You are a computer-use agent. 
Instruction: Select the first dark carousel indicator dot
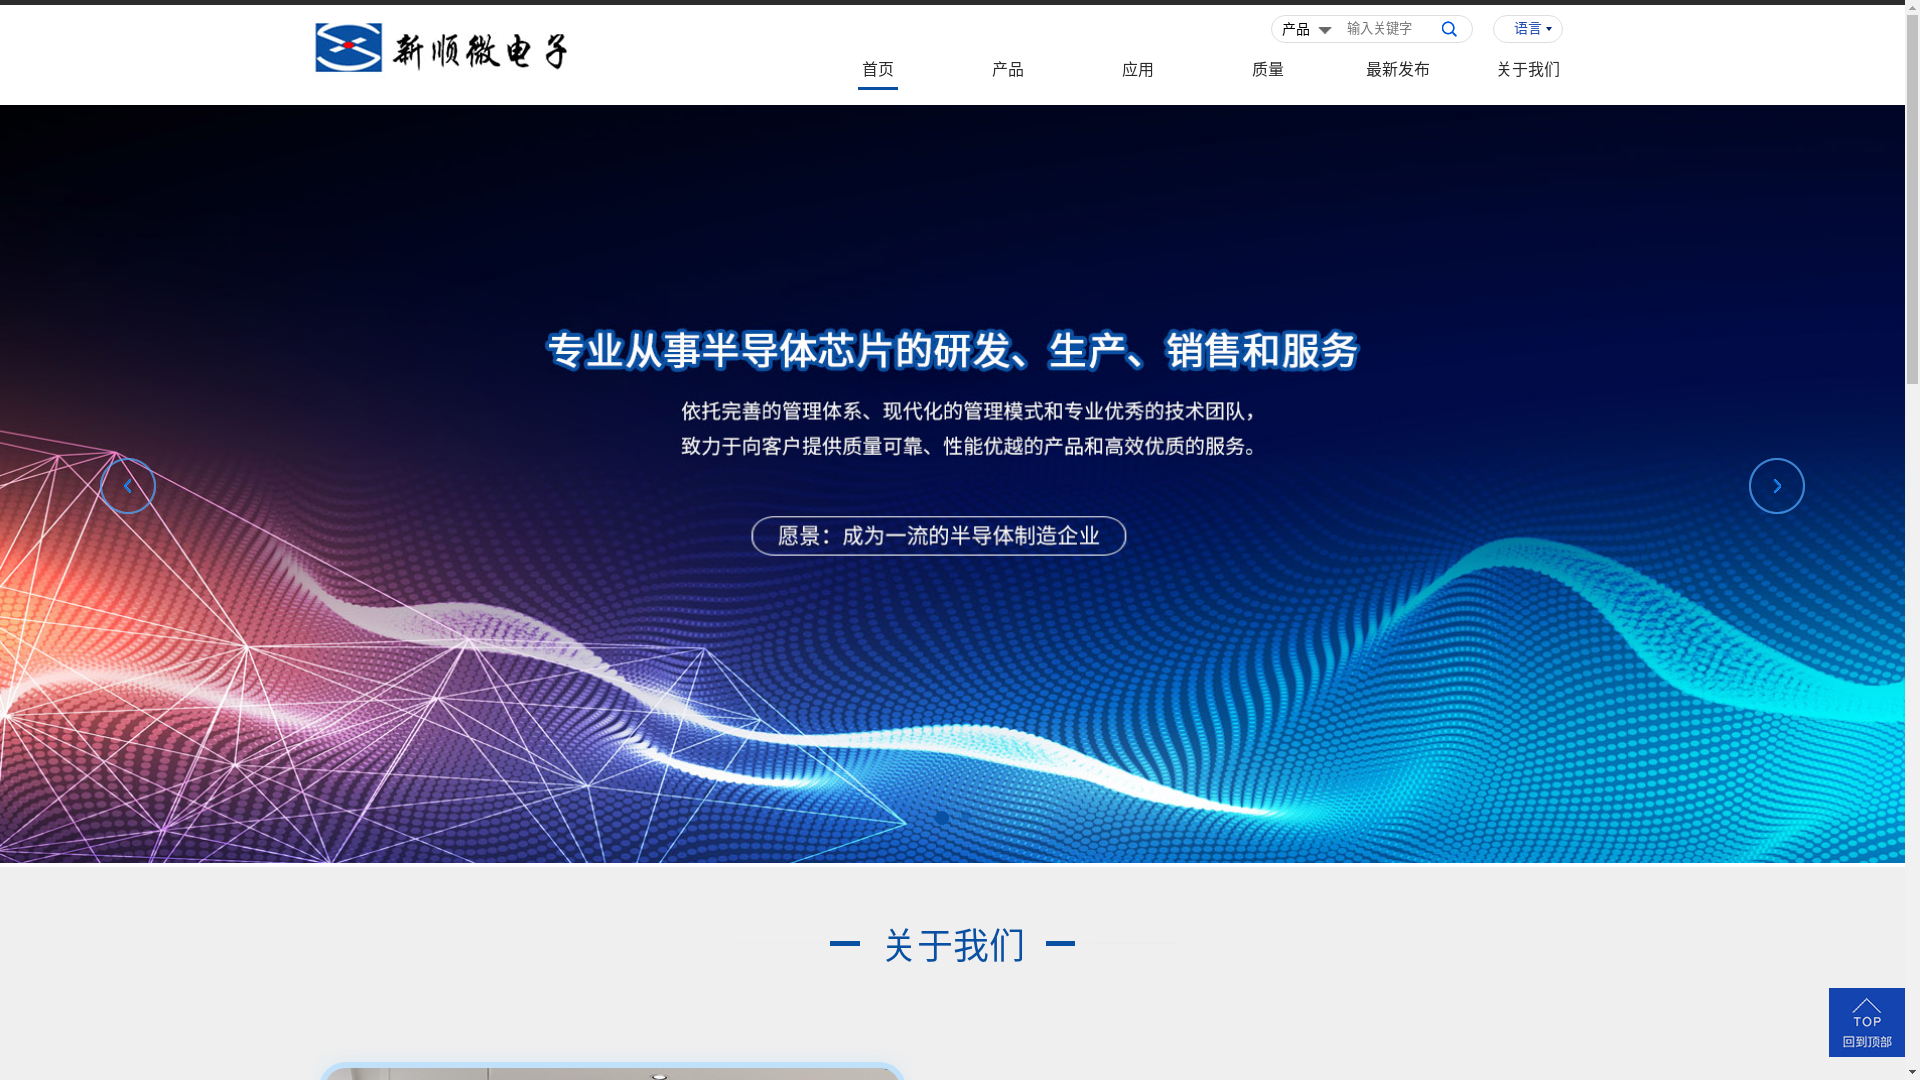(942, 818)
